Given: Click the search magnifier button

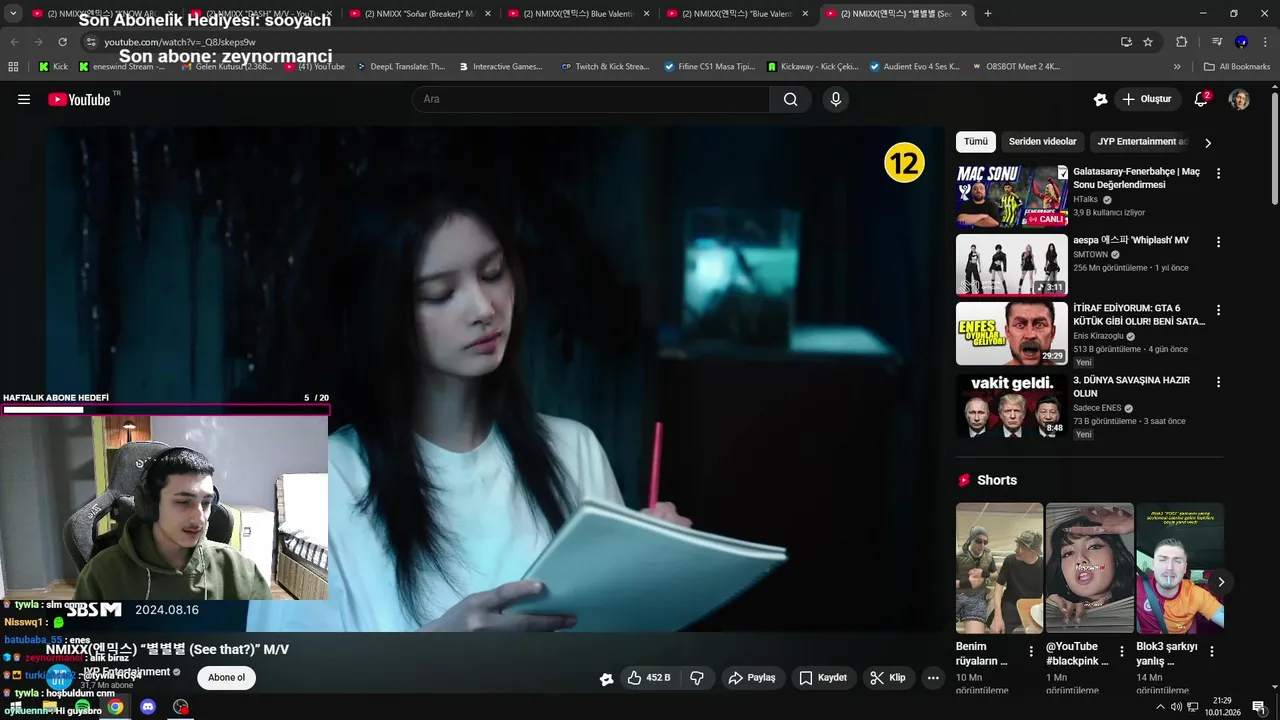Looking at the screenshot, I should pos(790,99).
